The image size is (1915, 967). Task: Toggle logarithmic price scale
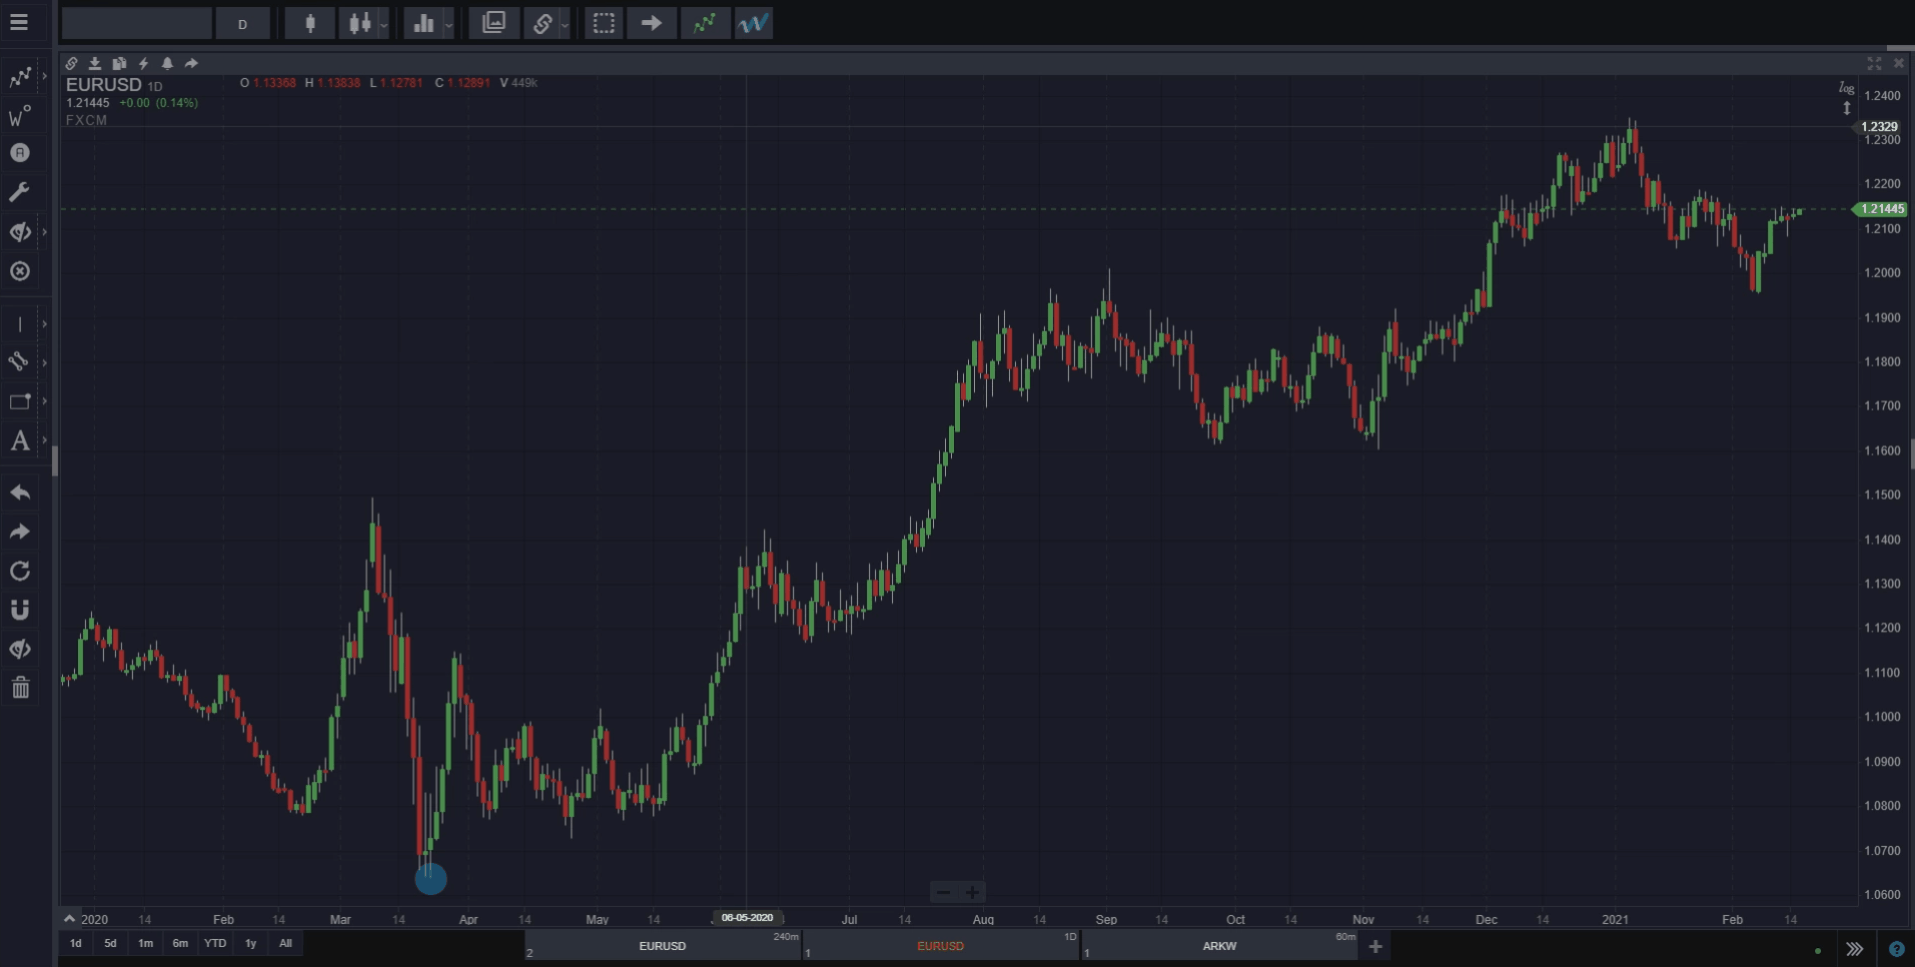1845,87
